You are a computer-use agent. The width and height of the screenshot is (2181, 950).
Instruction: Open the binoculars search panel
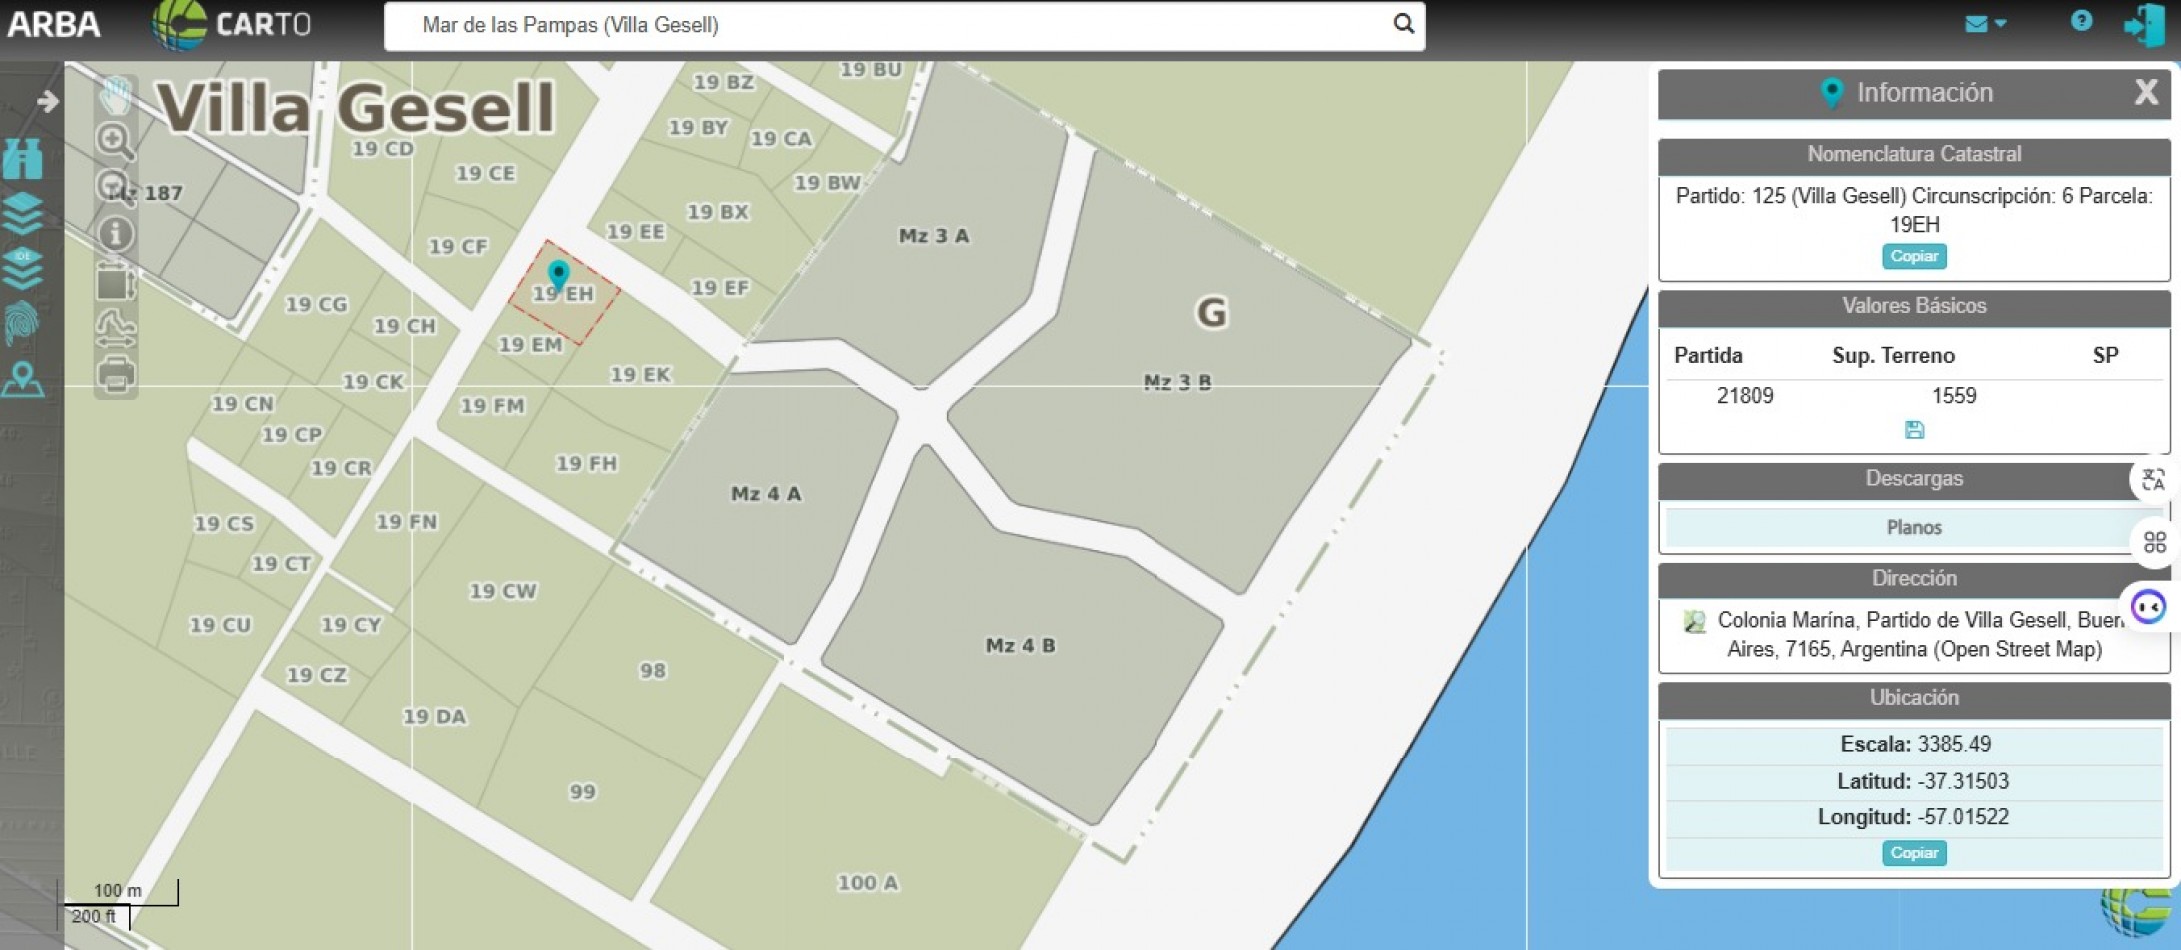tap(23, 158)
